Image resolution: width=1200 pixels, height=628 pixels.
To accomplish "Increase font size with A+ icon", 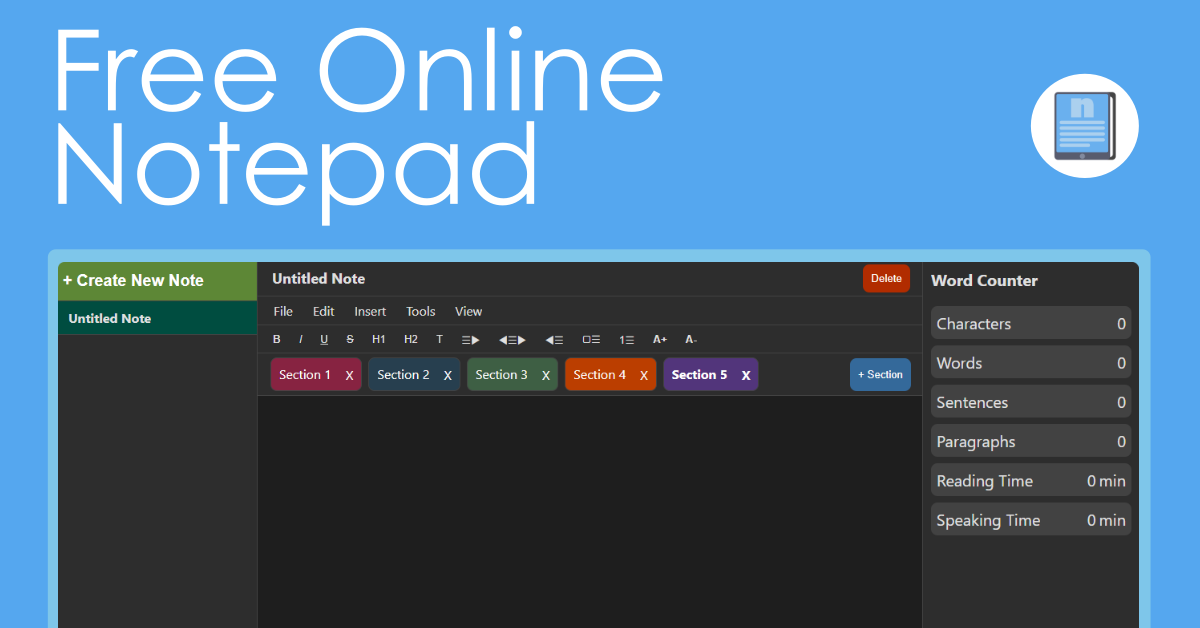I will 659,339.
